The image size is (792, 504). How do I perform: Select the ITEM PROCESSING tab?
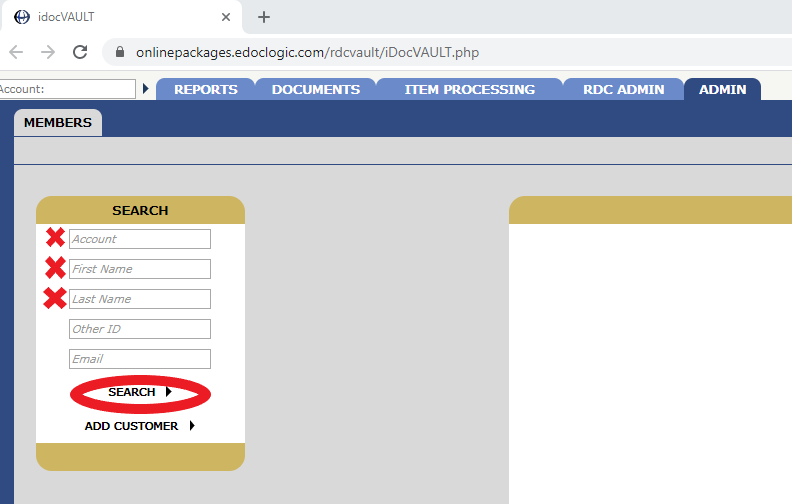pyautogui.click(x=470, y=89)
